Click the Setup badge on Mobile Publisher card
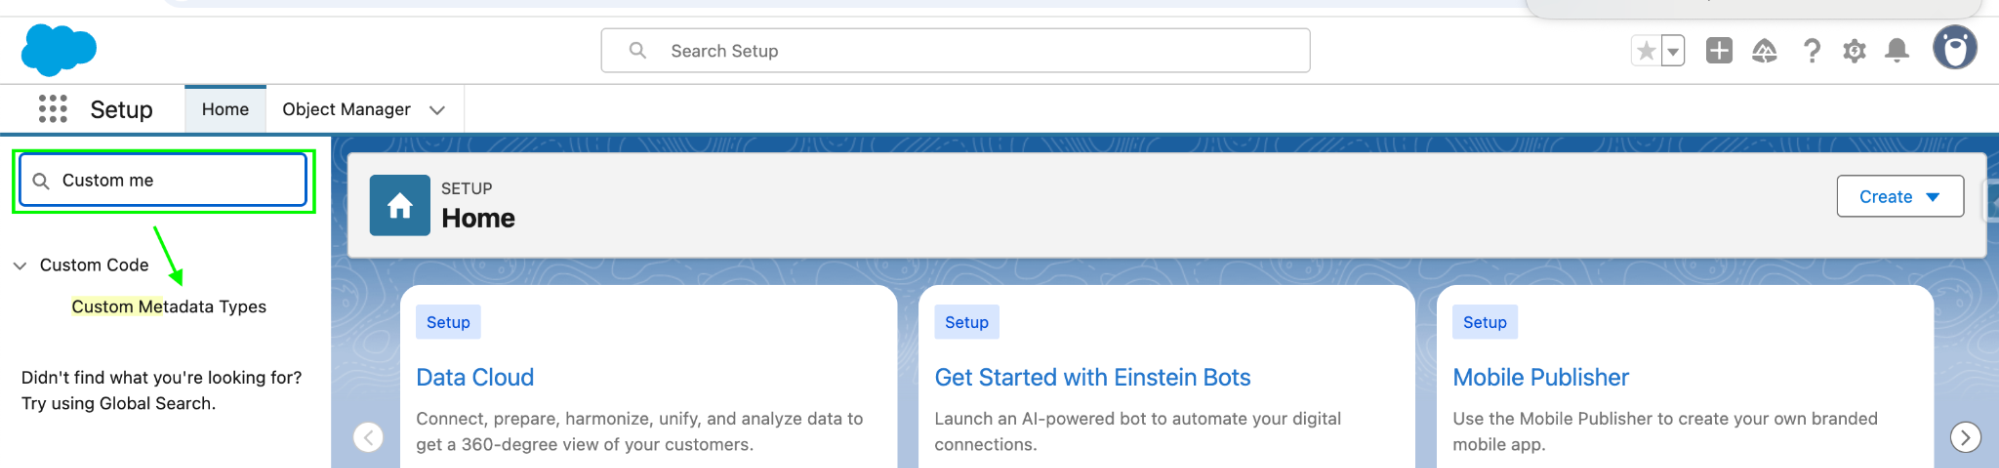Viewport: 1999px width, 468px height. click(x=1484, y=322)
